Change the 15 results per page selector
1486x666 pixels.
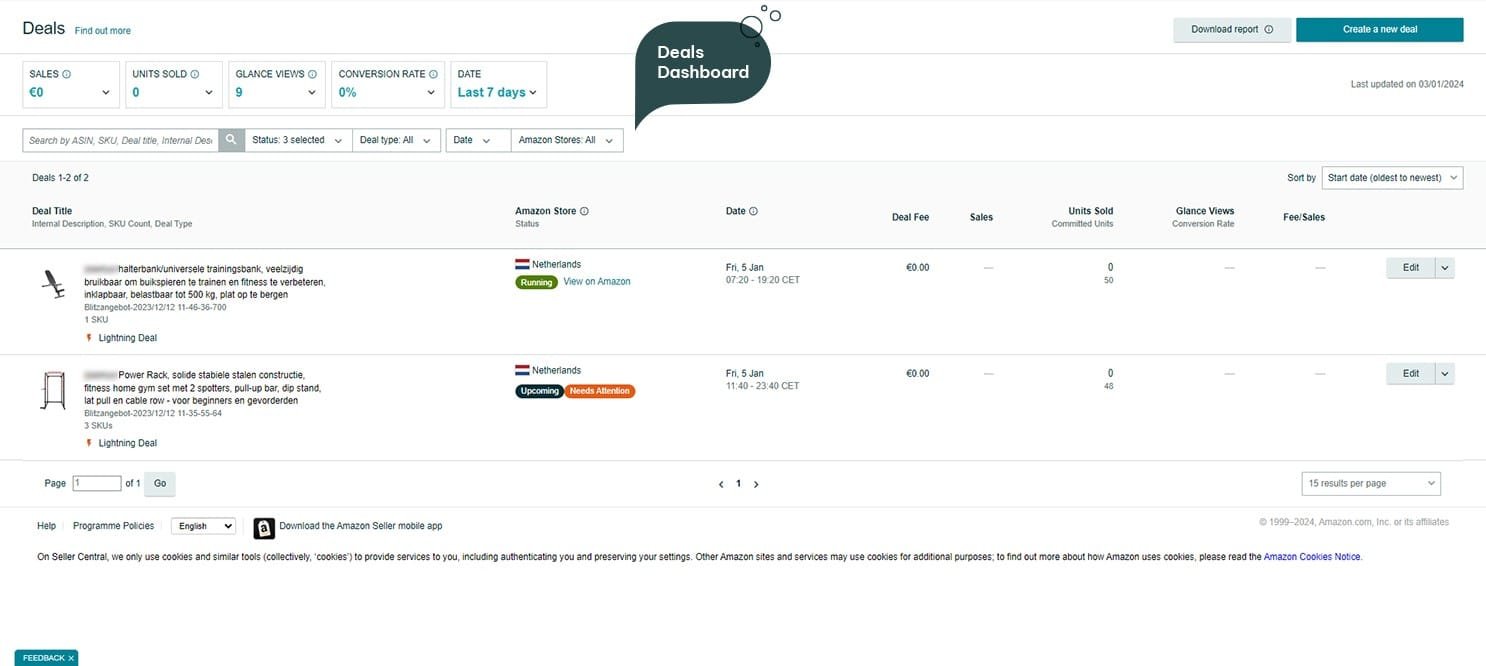tap(1370, 484)
